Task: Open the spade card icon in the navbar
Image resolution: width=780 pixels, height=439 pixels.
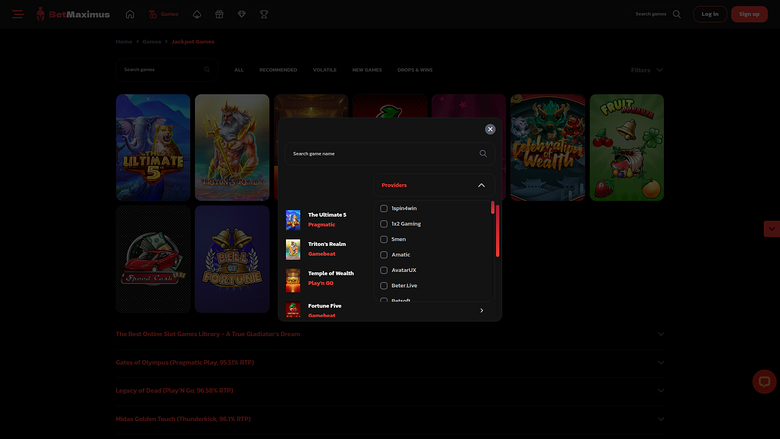Action: 197,14
